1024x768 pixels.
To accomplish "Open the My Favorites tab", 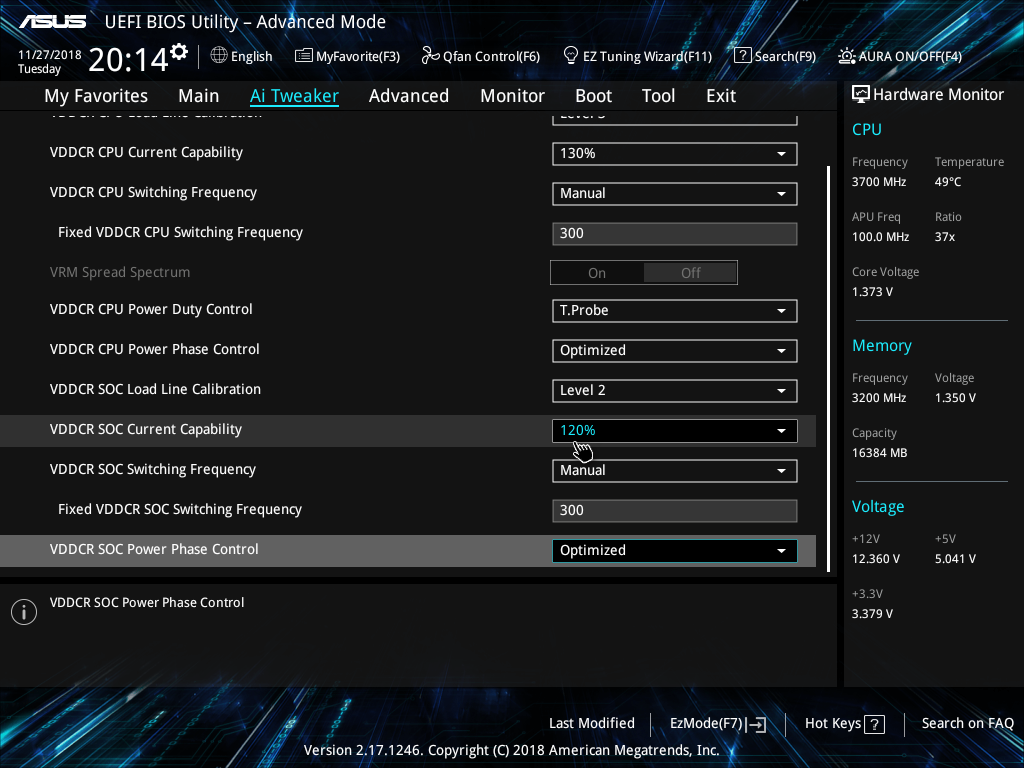I will point(96,96).
